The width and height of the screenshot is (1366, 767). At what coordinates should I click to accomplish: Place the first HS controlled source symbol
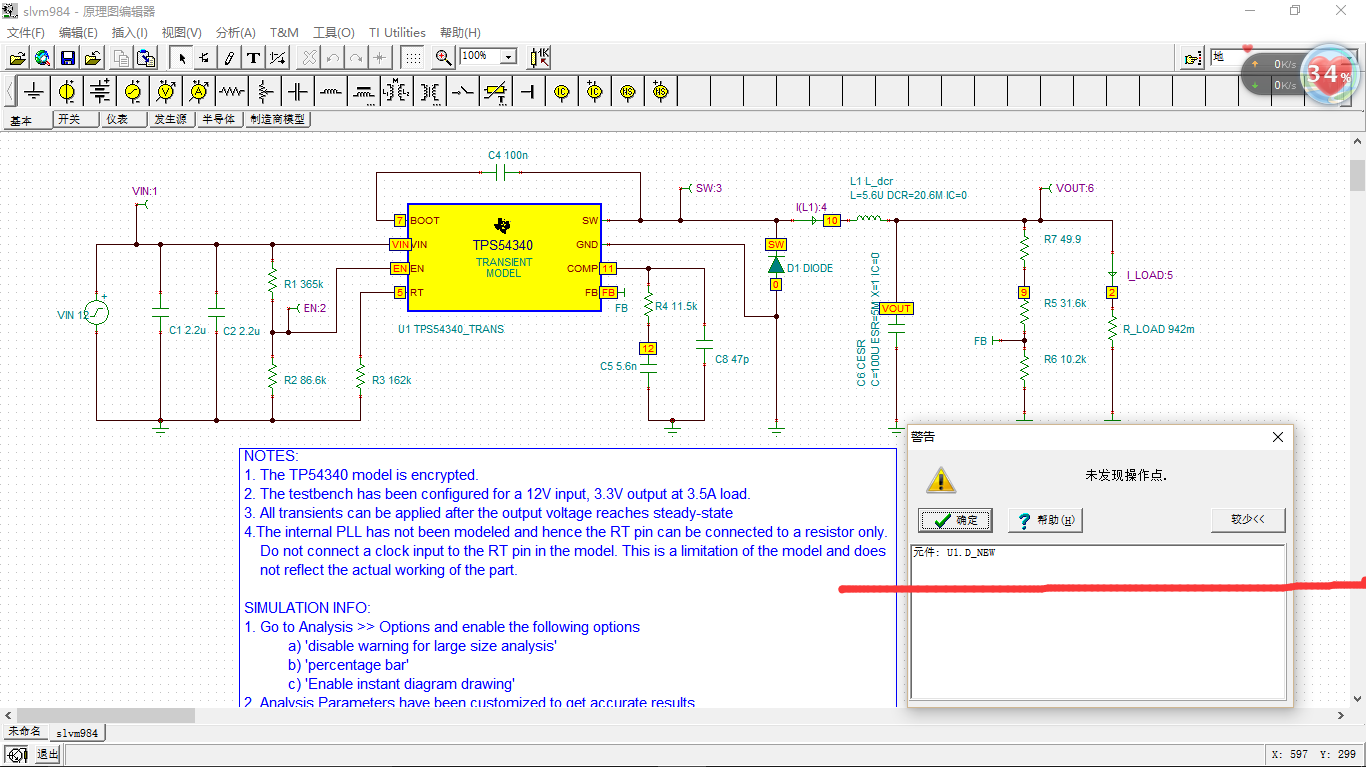(628, 92)
